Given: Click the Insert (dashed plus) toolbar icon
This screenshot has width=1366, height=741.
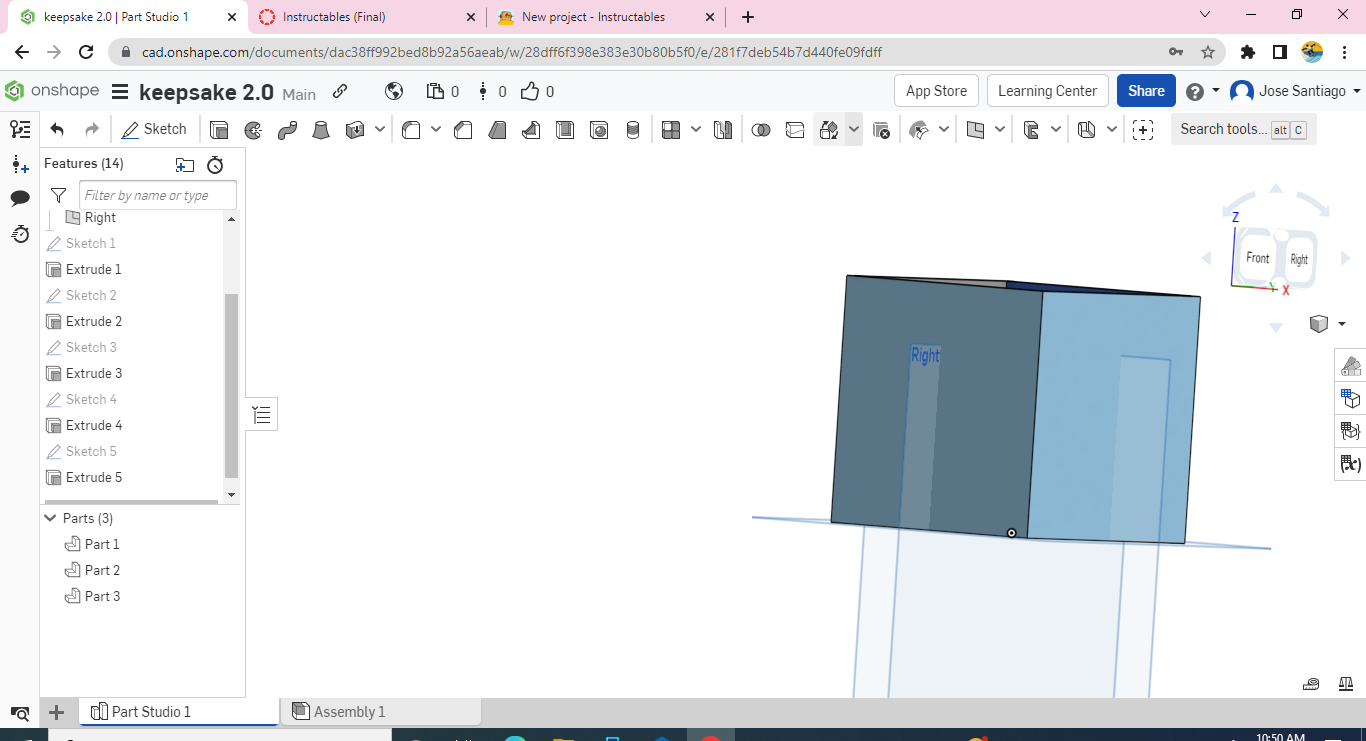Looking at the screenshot, I should tap(1143, 130).
